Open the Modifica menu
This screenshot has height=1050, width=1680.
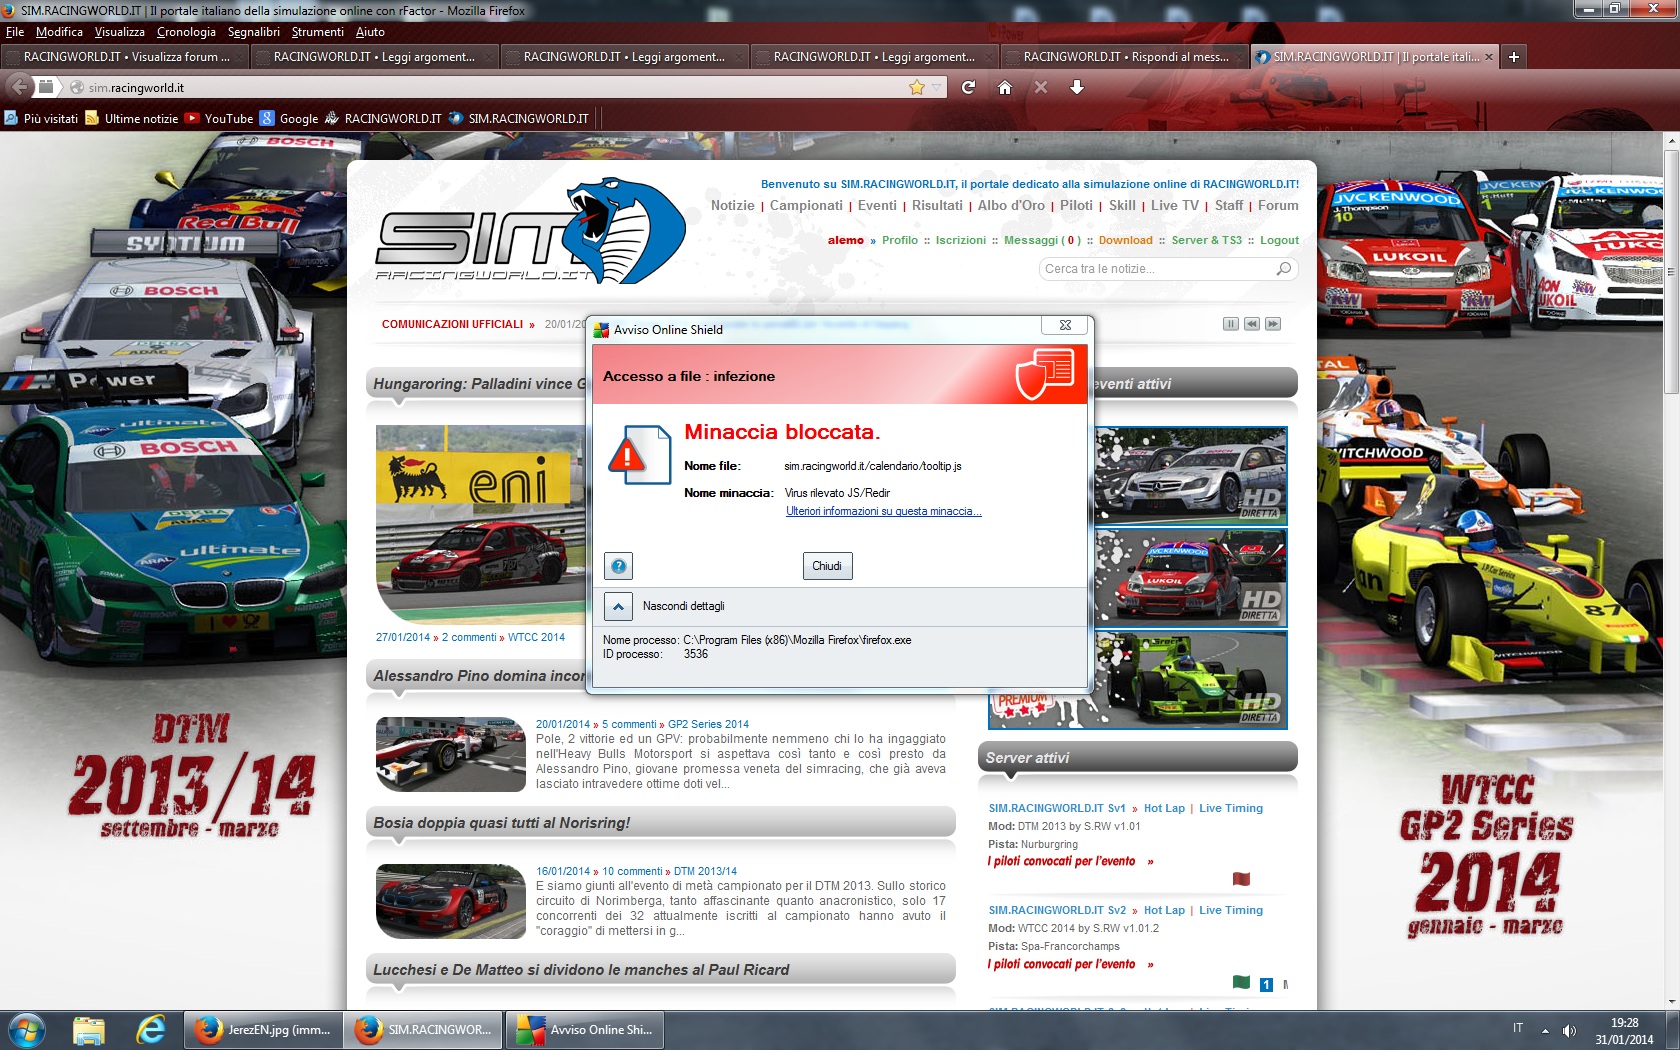(59, 32)
